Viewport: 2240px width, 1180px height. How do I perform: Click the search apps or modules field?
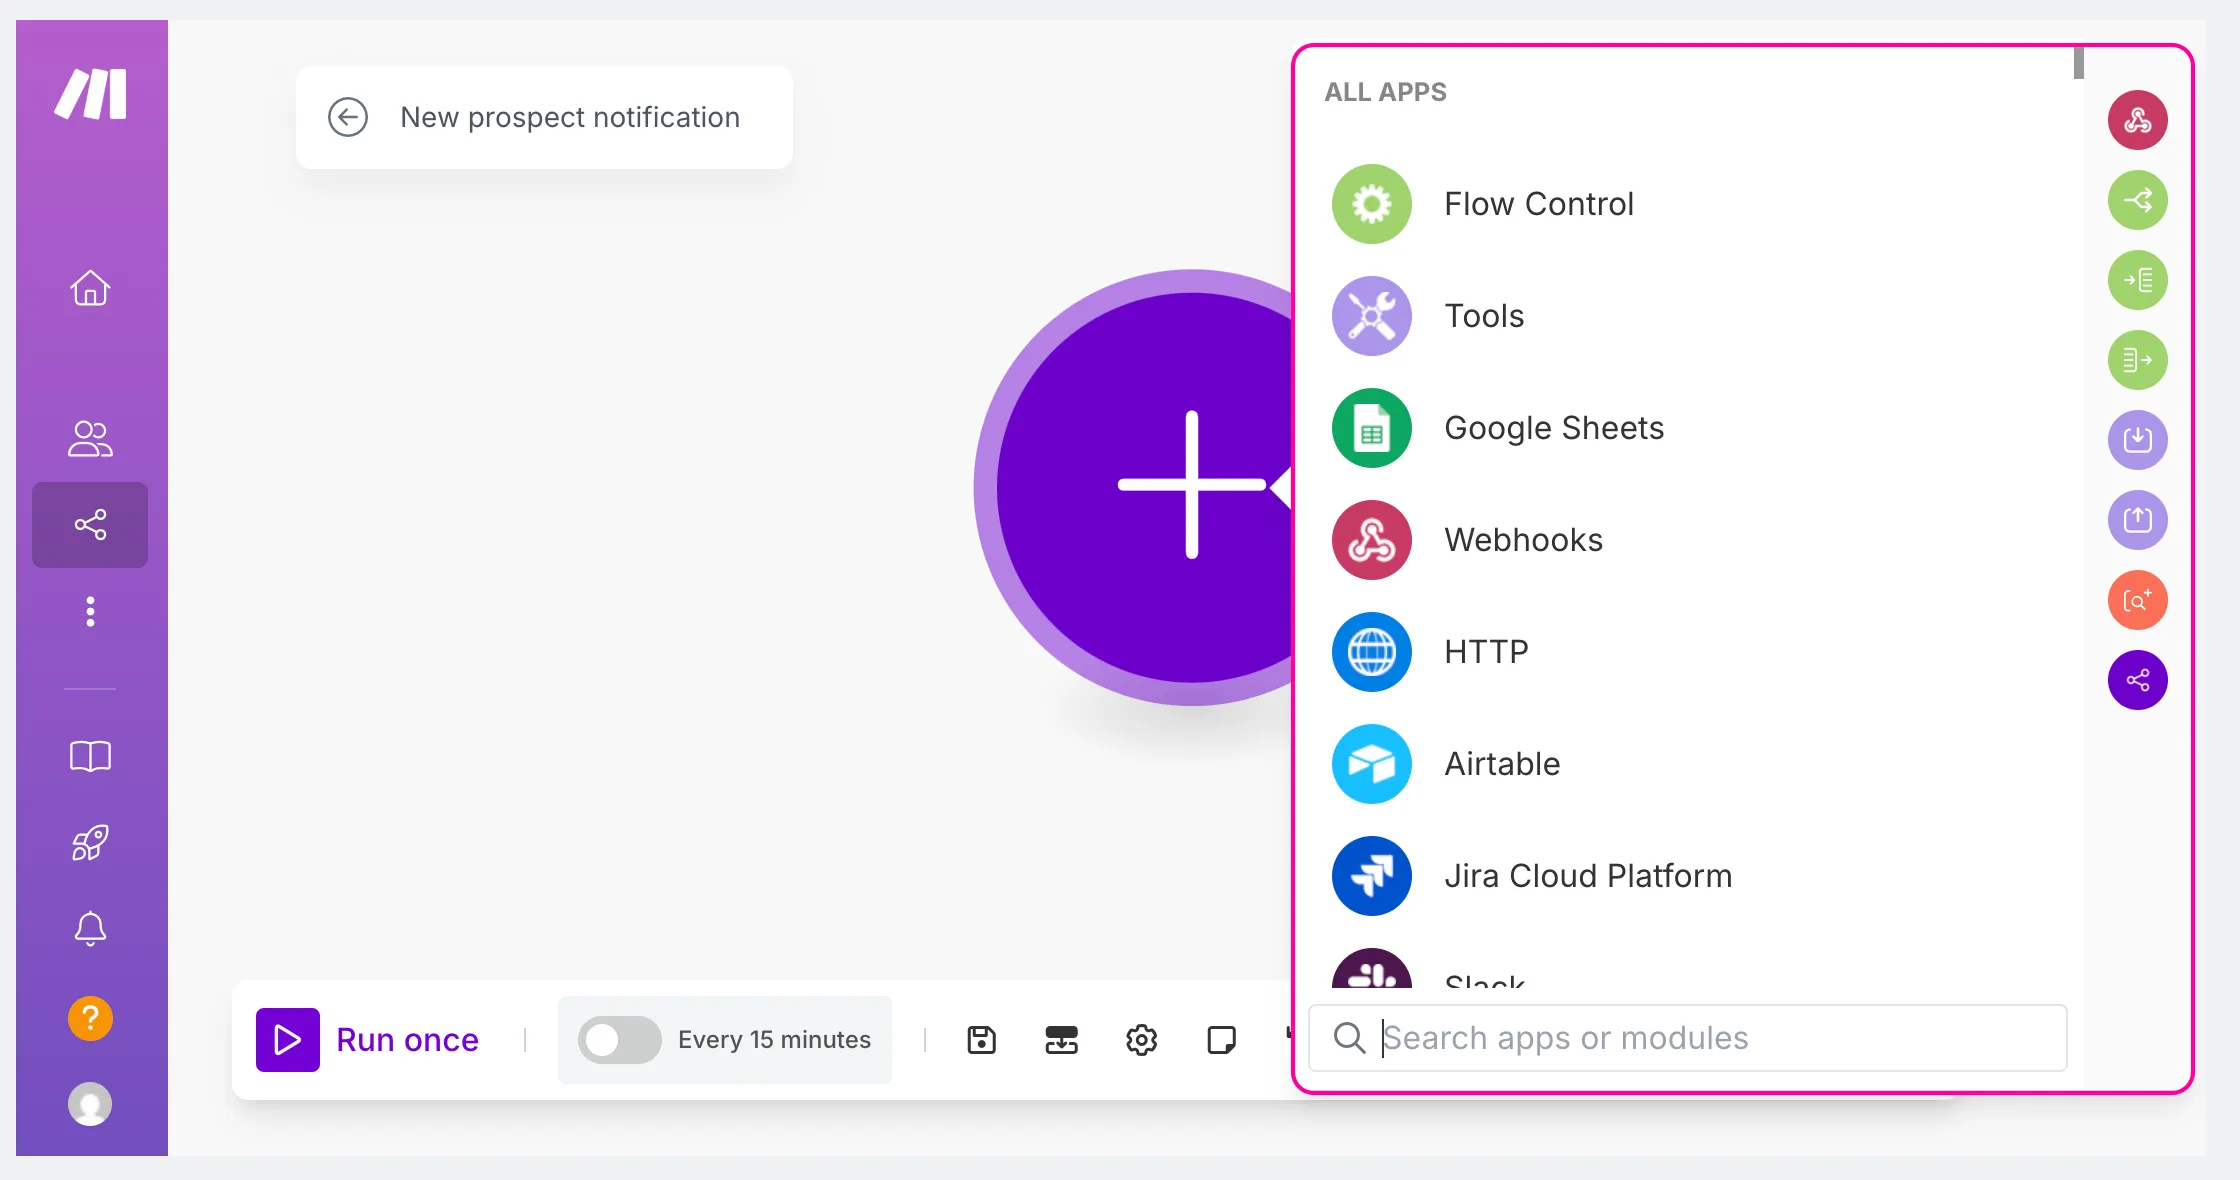[x=1687, y=1038]
